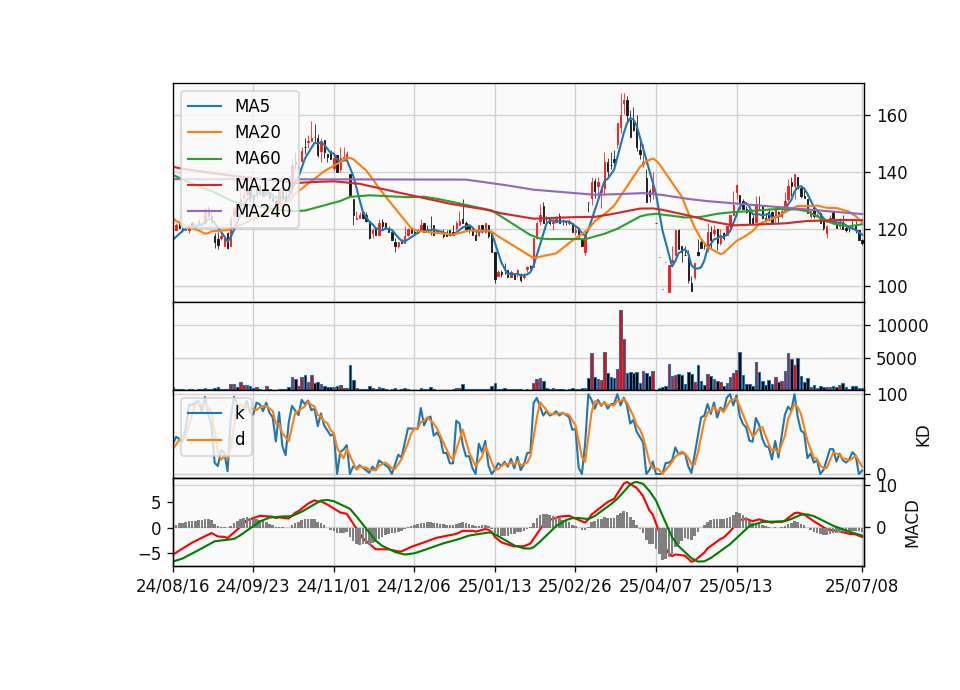Click the 5000 volume axis label
This screenshot has height=690, width=960.
(897, 359)
